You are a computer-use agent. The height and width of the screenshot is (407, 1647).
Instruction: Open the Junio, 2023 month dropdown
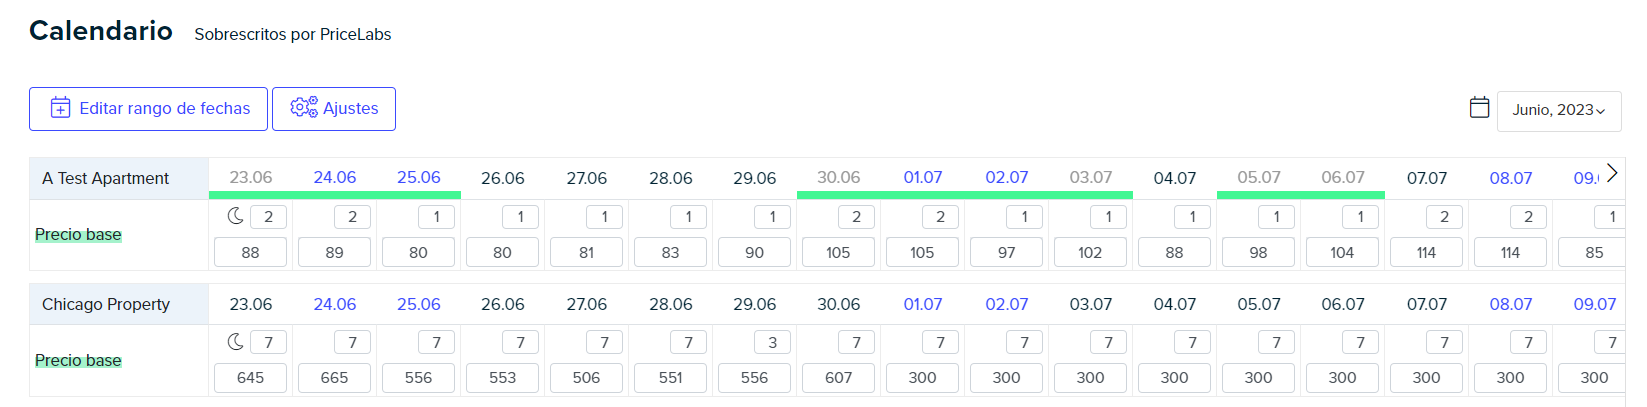pyautogui.click(x=1558, y=110)
